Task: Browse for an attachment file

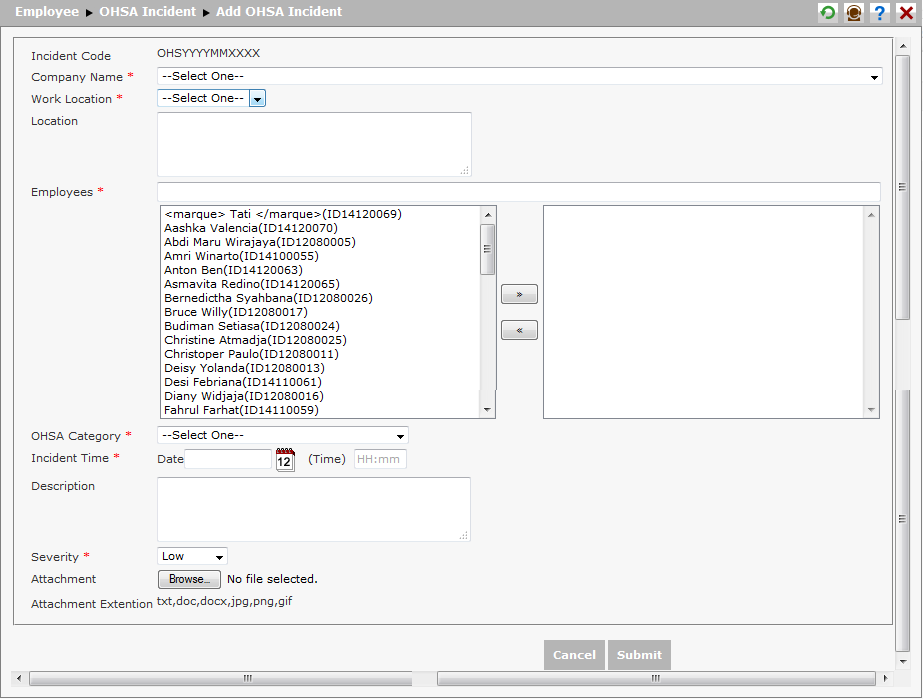Action: pos(188,579)
